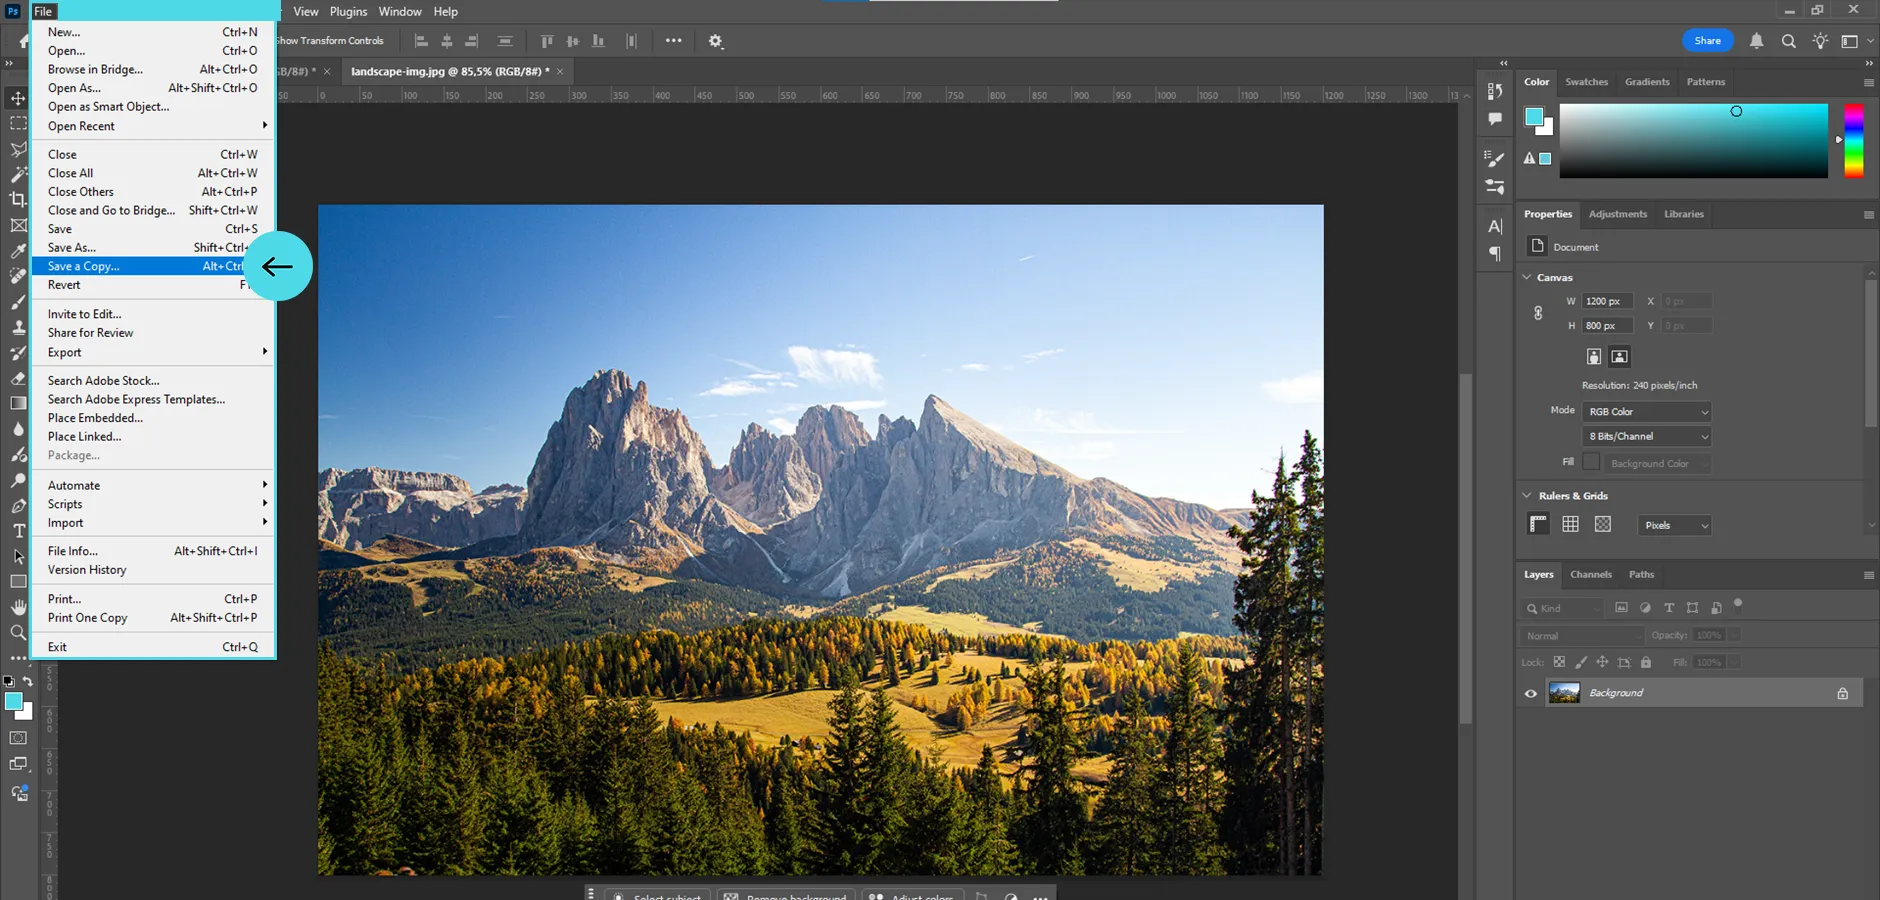
Task: Select the Type tool in toolbar
Action: click(x=18, y=531)
